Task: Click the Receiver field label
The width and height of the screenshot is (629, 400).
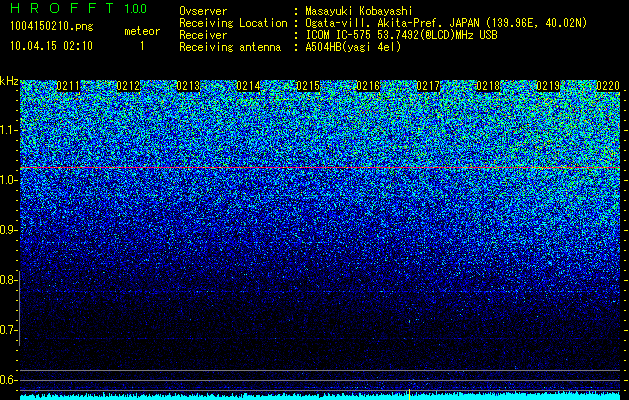Action: tap(203, 35)
